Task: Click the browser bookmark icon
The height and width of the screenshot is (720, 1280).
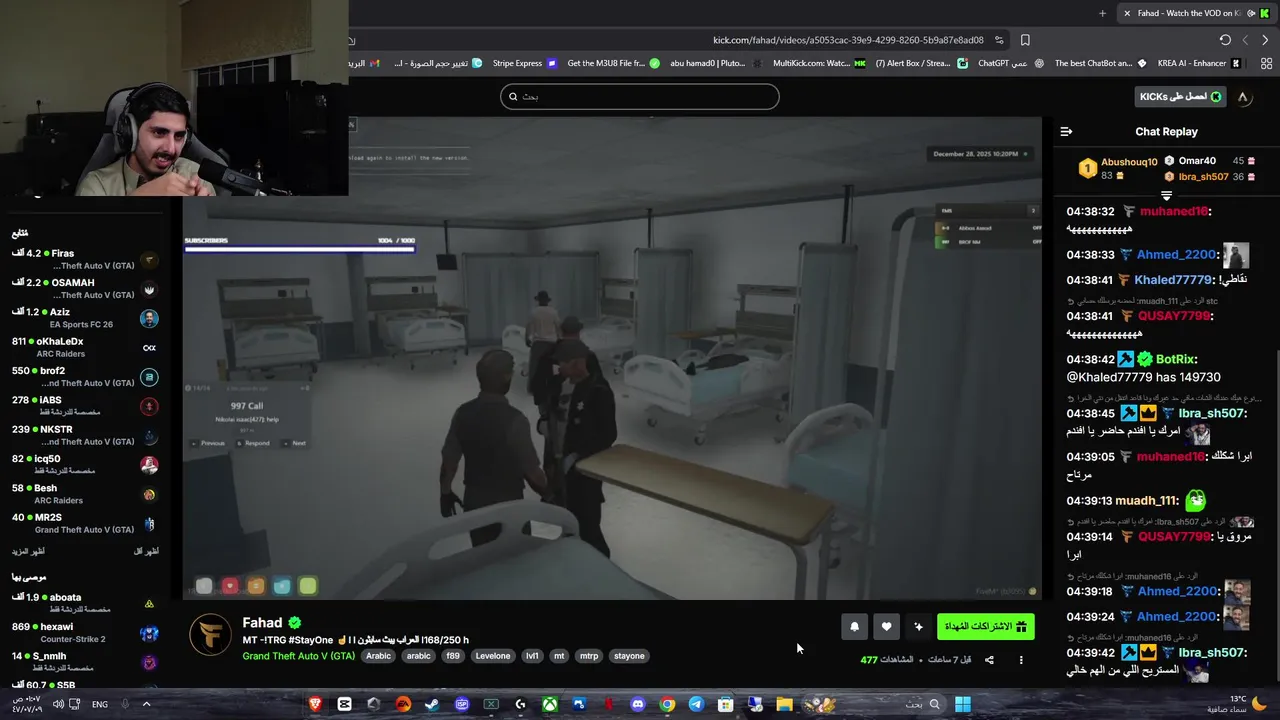Action: tap(1025, 40)
